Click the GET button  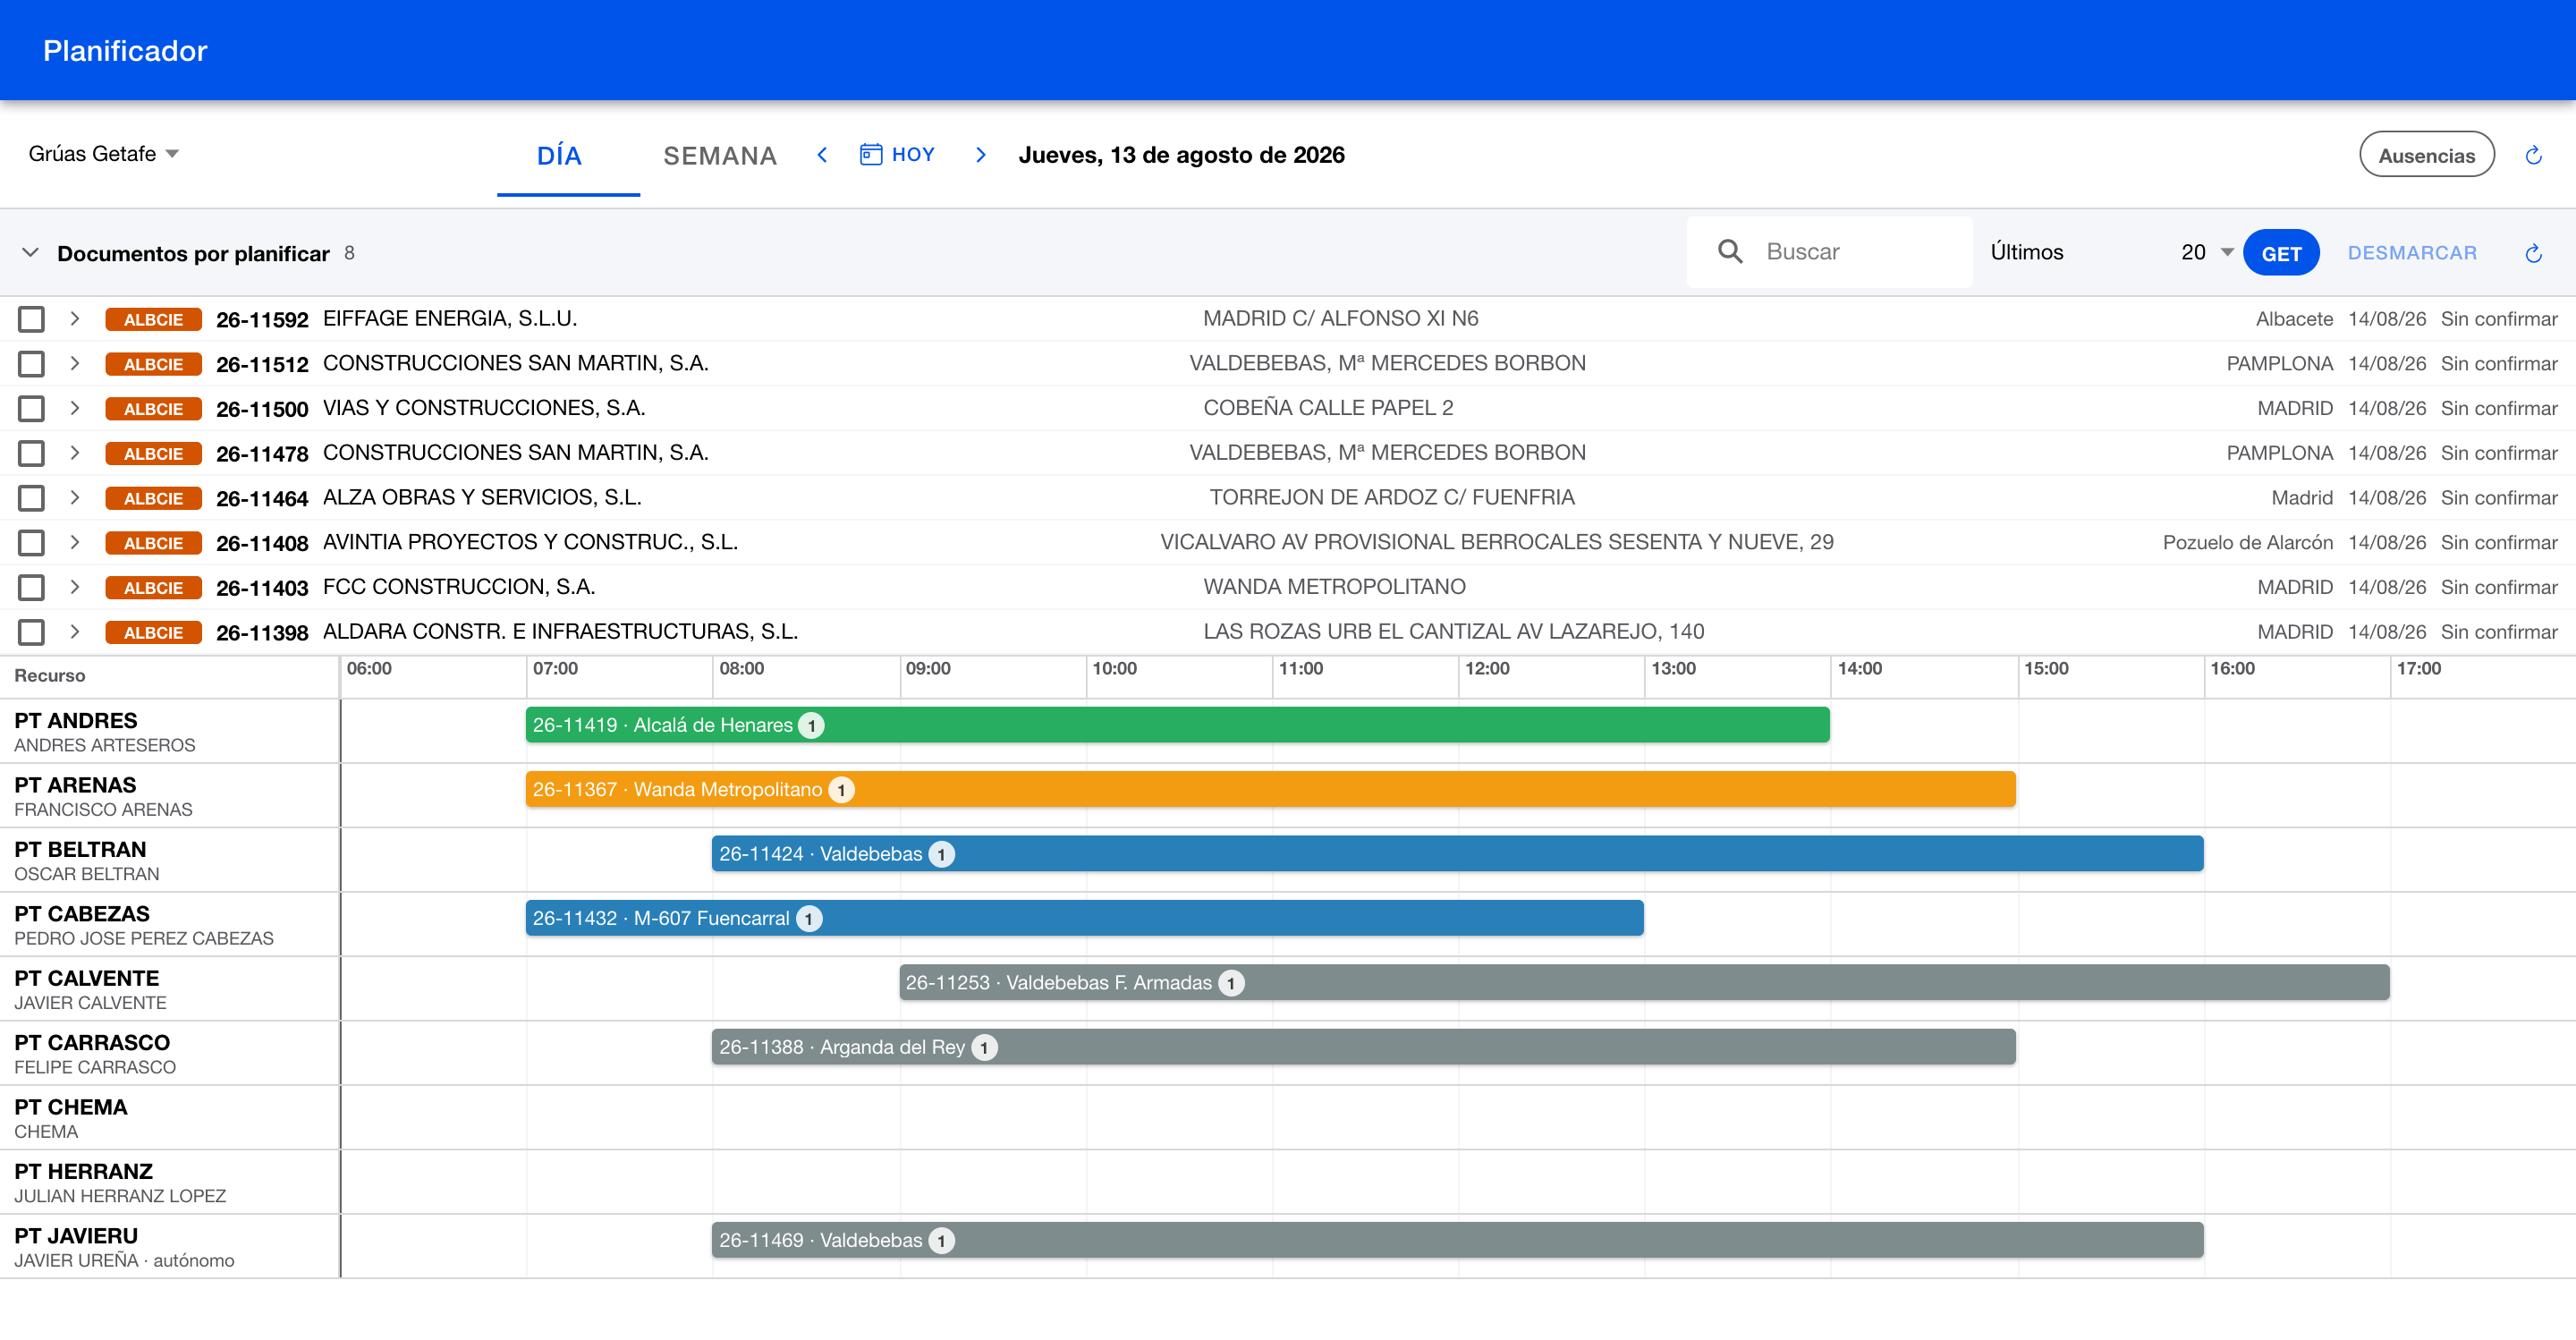tap(2280, 253)
